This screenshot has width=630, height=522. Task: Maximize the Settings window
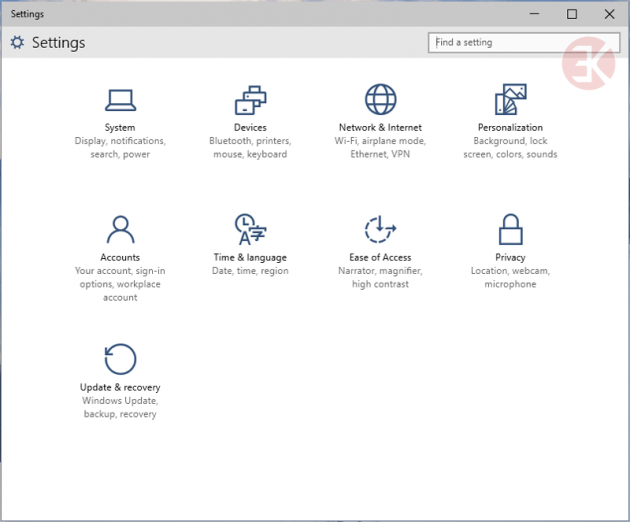572,14
